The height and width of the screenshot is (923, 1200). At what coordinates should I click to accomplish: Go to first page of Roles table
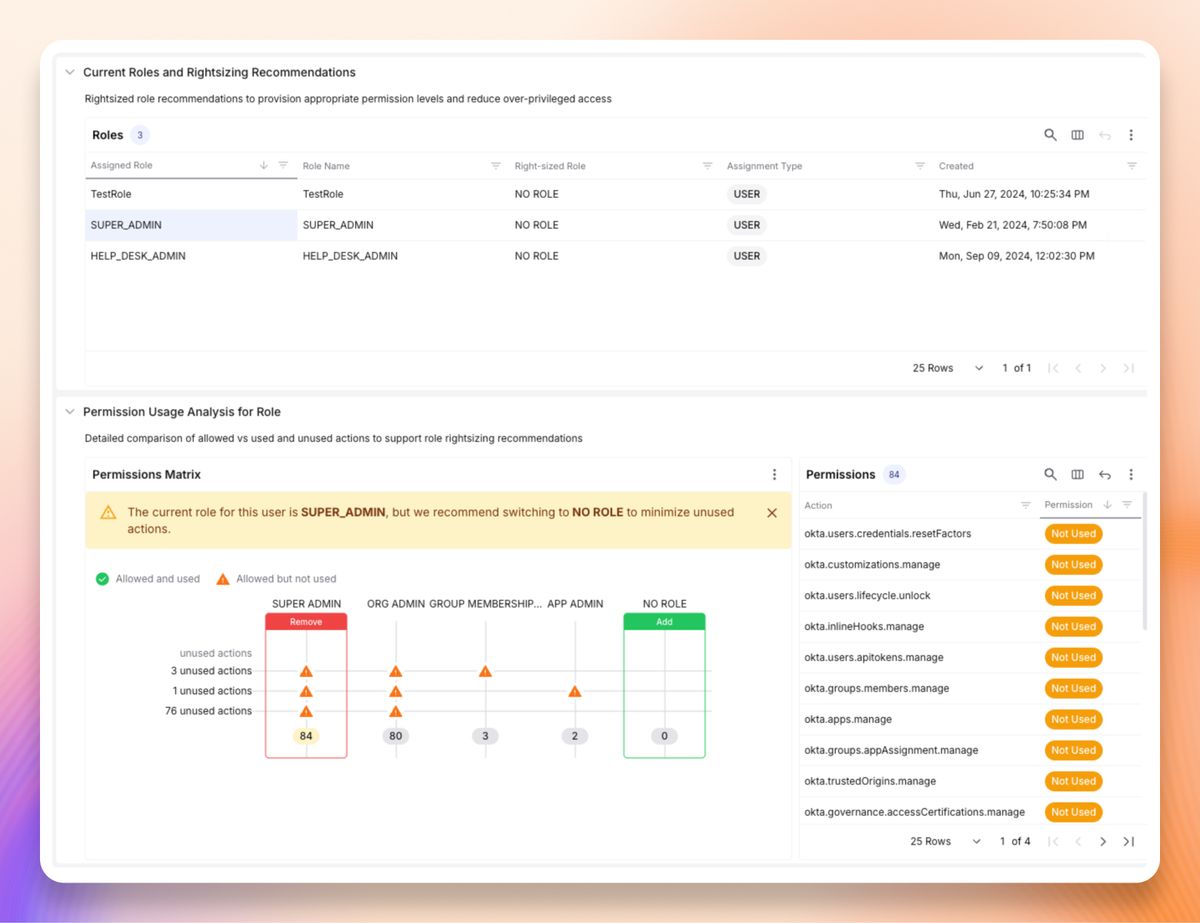1053,368
